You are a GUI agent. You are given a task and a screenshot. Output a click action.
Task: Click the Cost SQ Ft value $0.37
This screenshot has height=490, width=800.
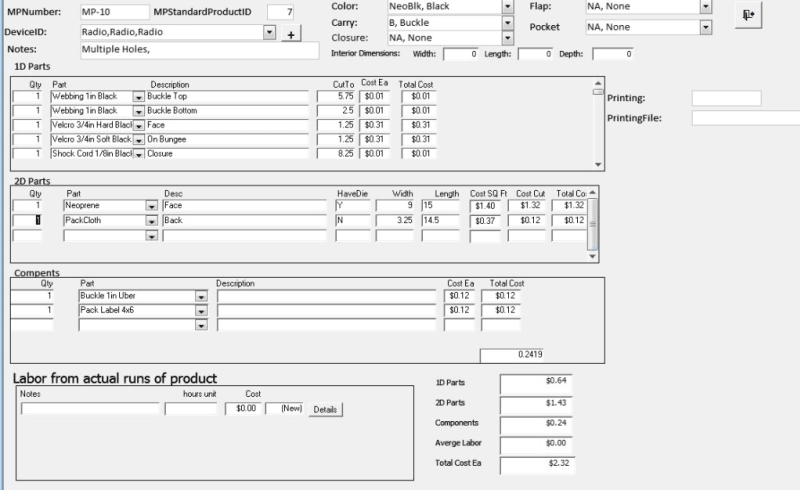(x=485, y=221)
